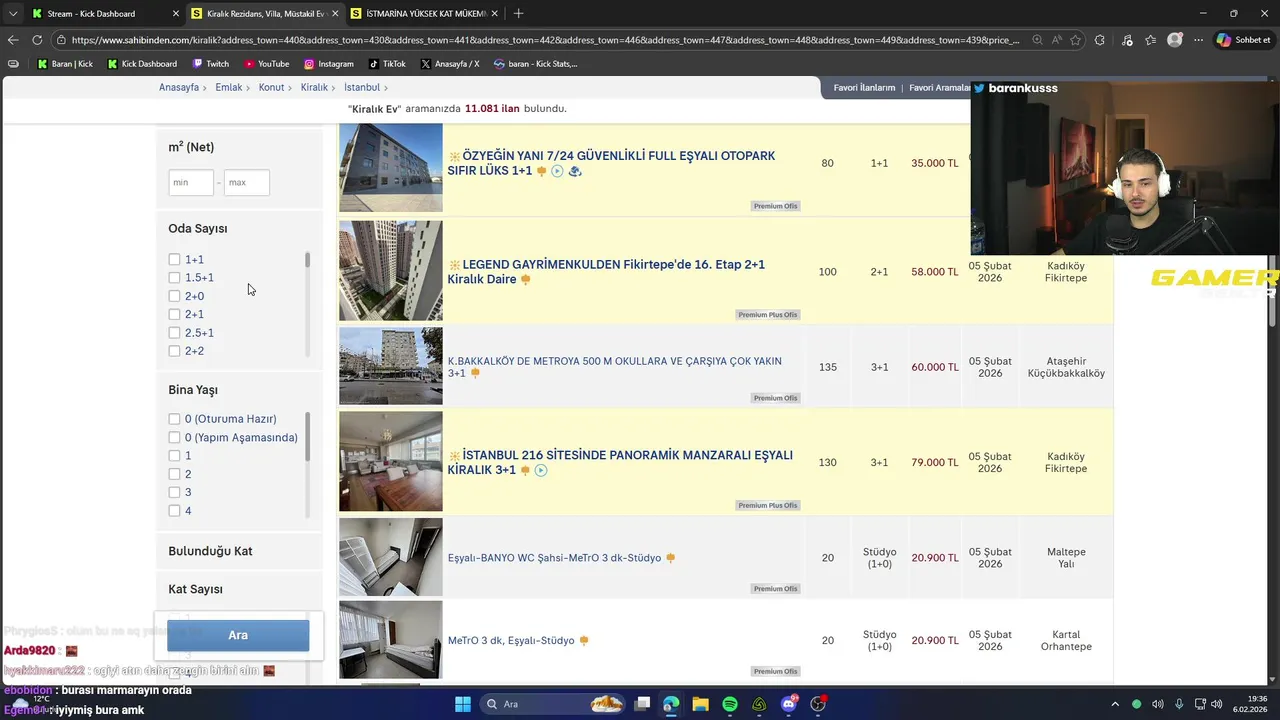This screenshot has height=720, width=1280.
Task: Open File Explorer from the taskbar
Action: tap(700, 704)
